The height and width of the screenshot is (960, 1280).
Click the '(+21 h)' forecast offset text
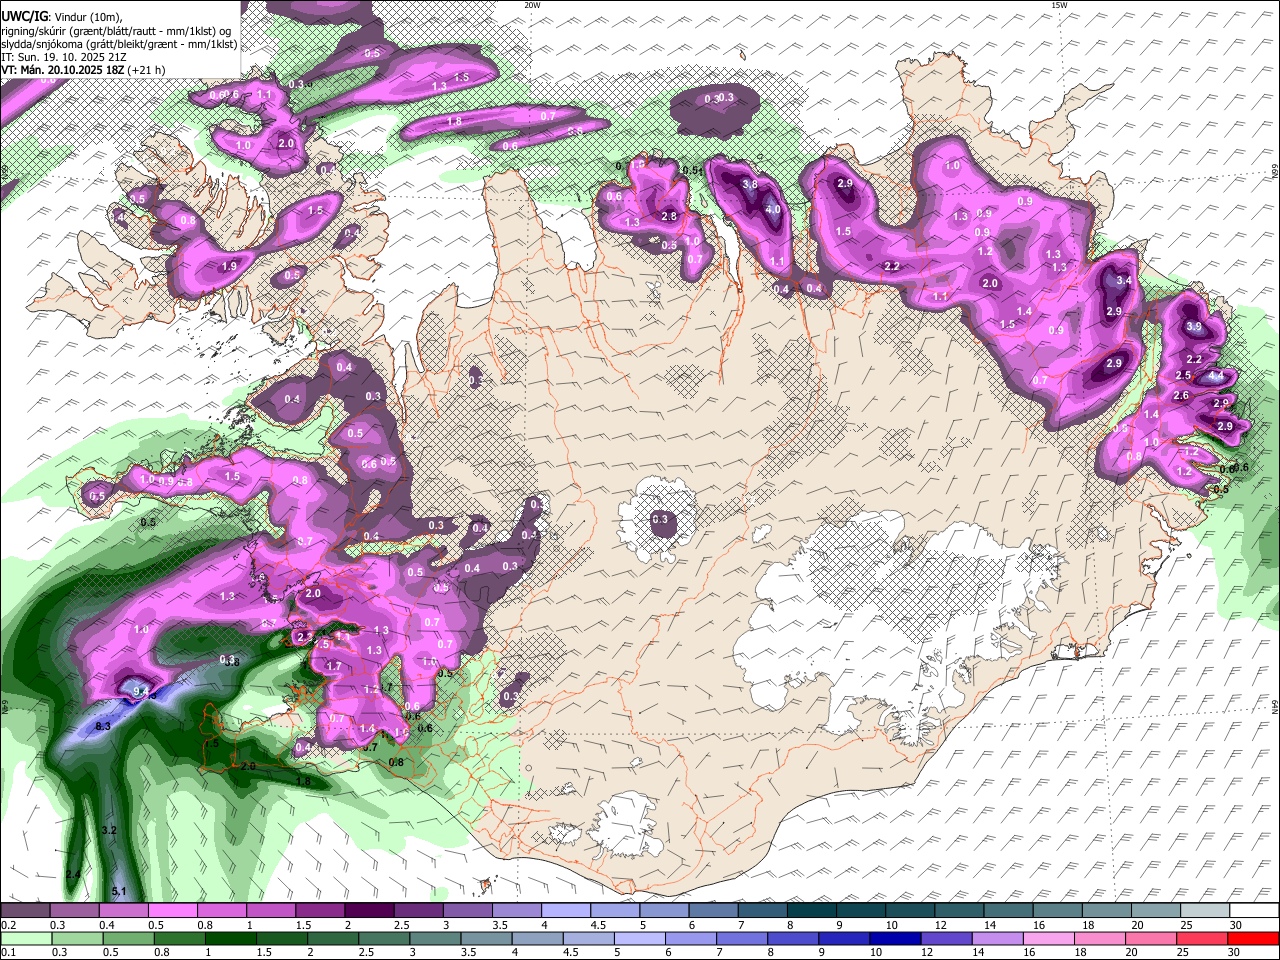[x=146, y=70]
